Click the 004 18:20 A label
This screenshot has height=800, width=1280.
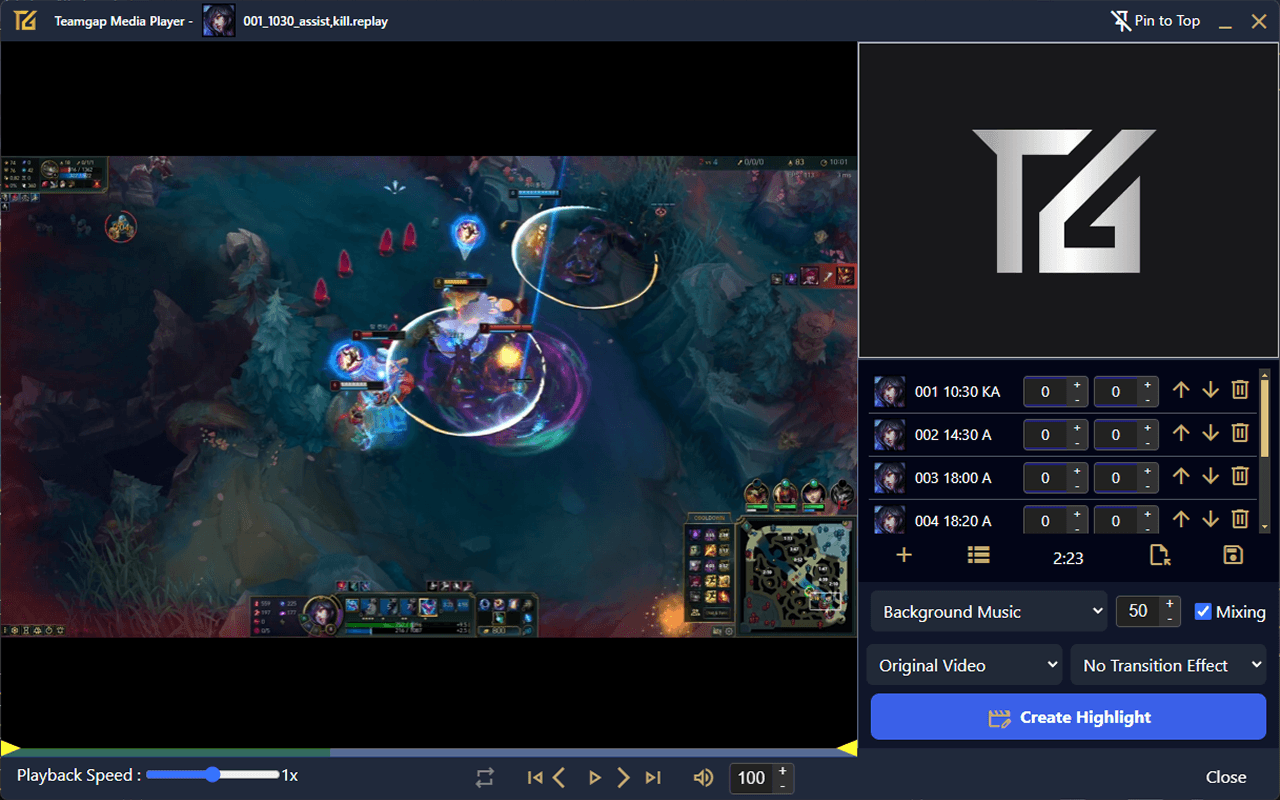coord(953,521)
